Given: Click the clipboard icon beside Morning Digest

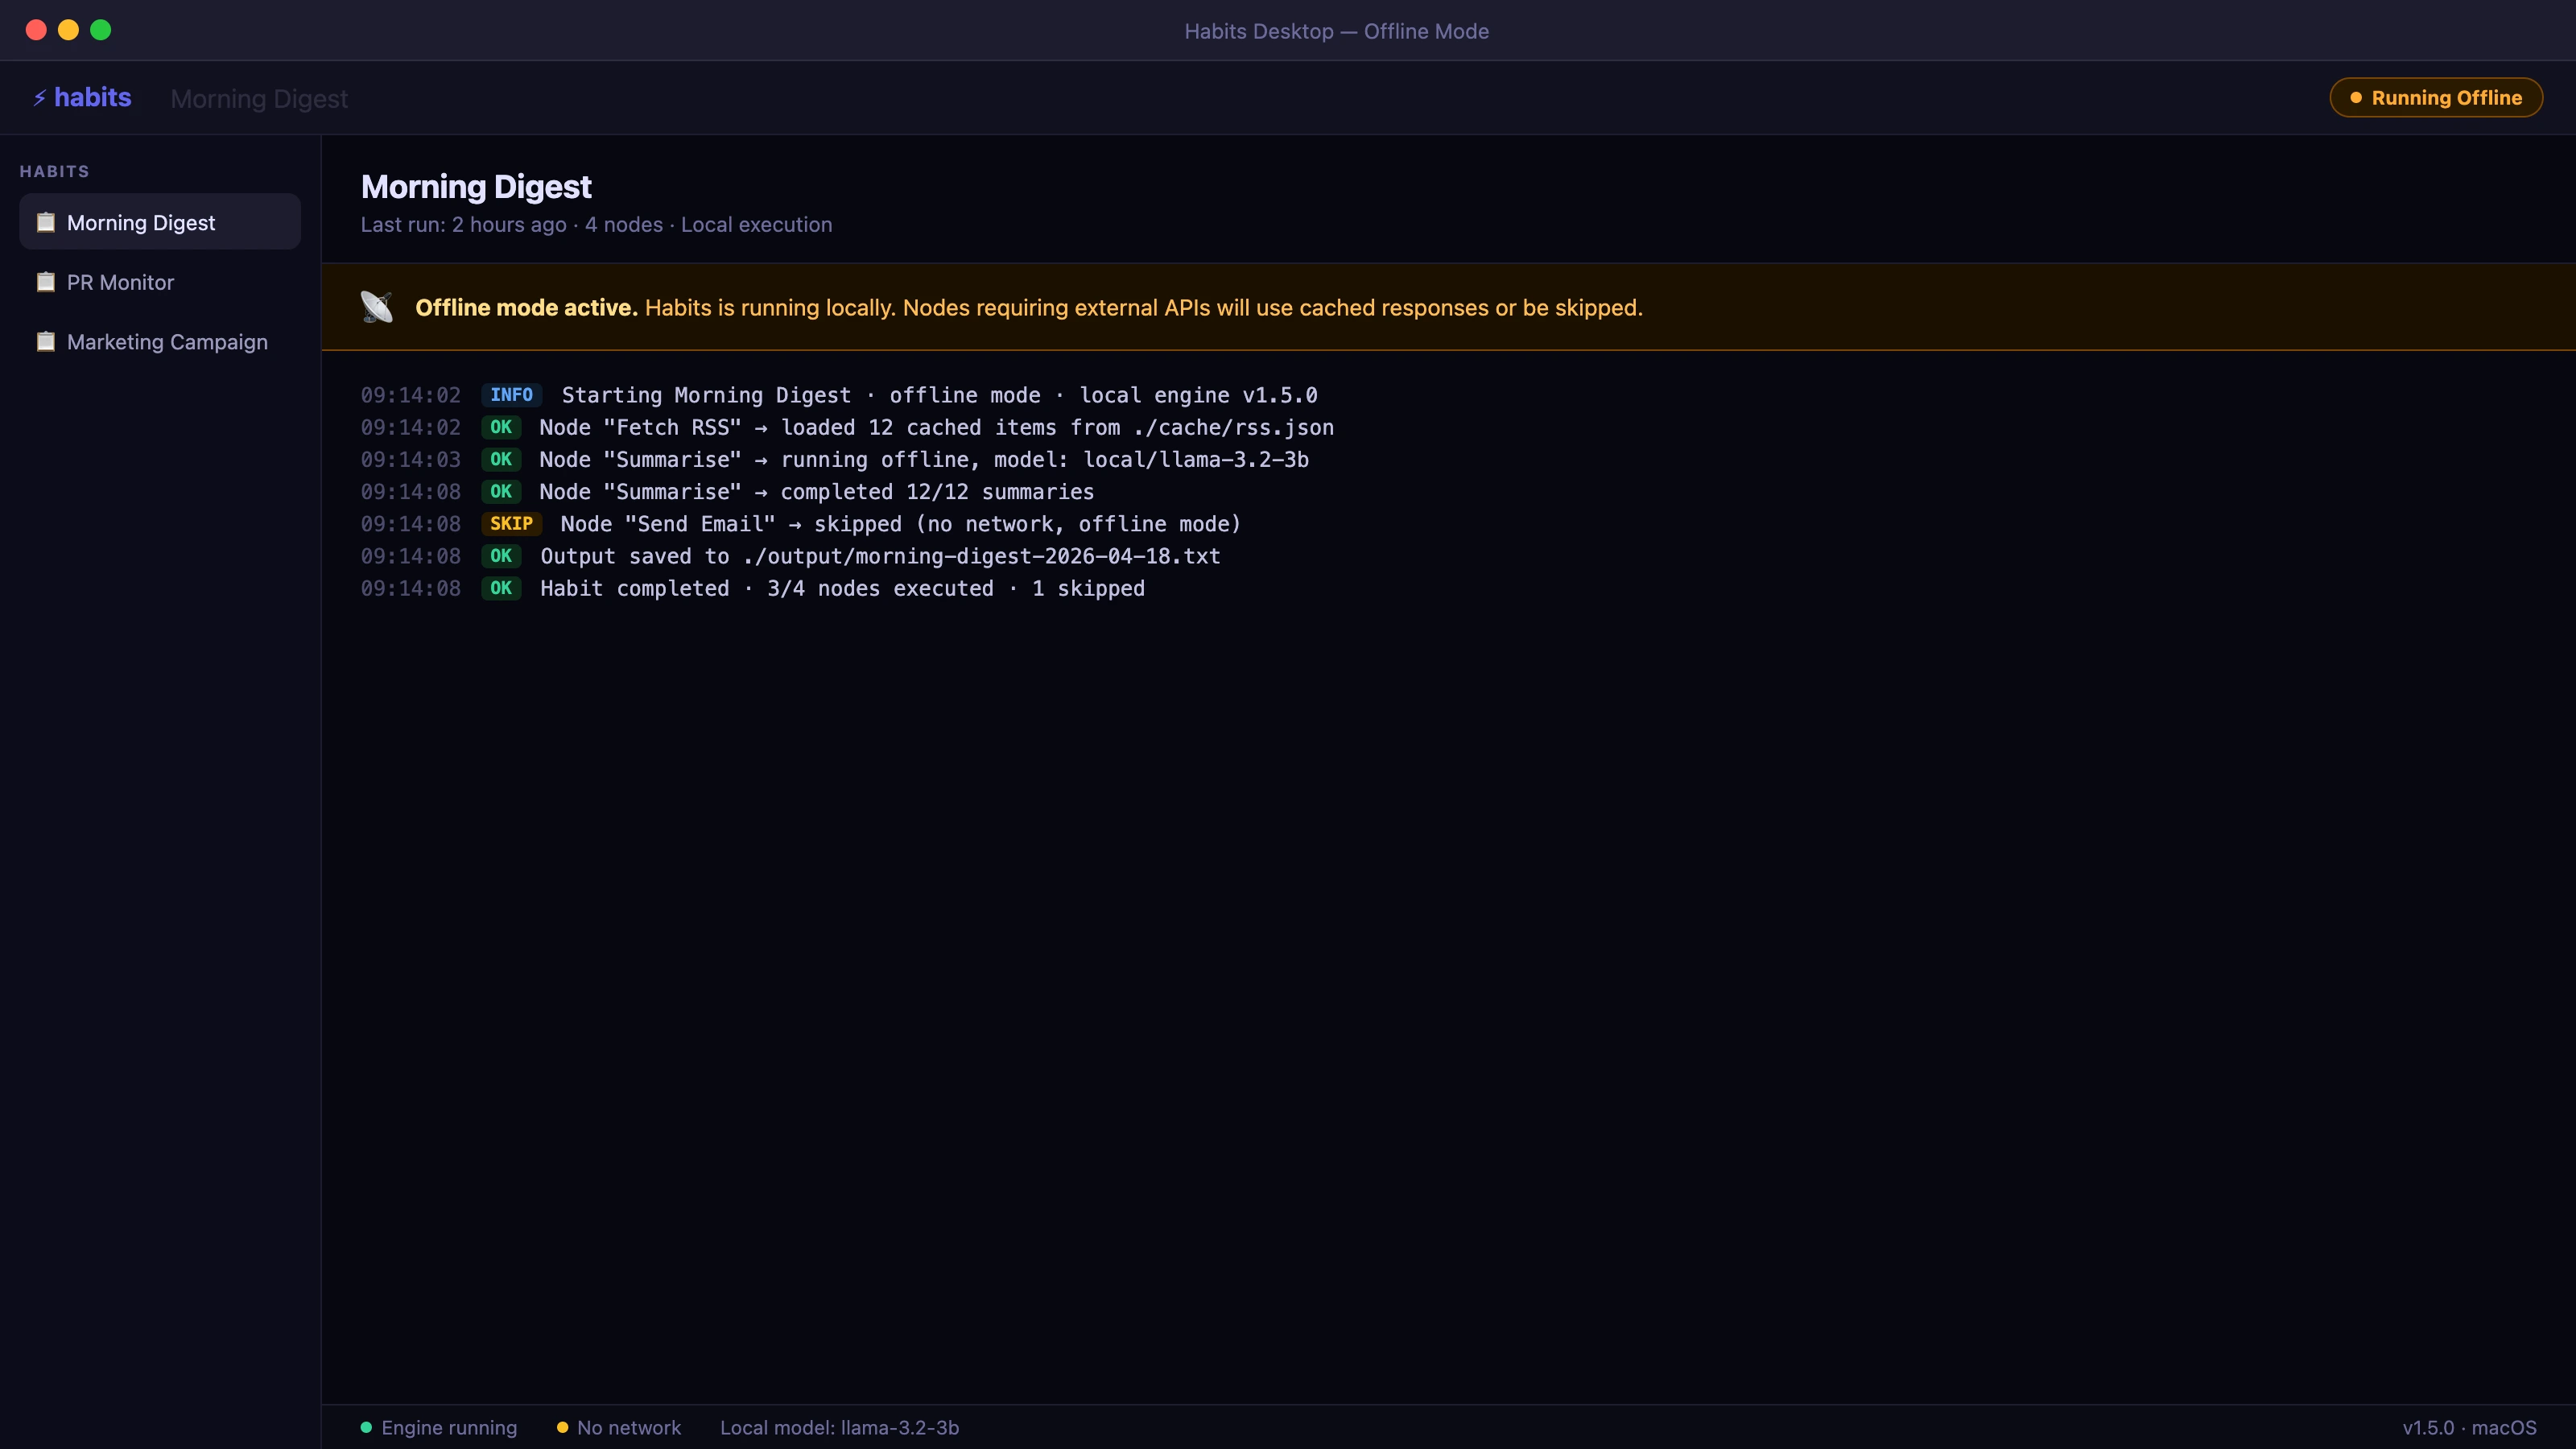Looking at the screenshot, I should [x=45, y=222].
